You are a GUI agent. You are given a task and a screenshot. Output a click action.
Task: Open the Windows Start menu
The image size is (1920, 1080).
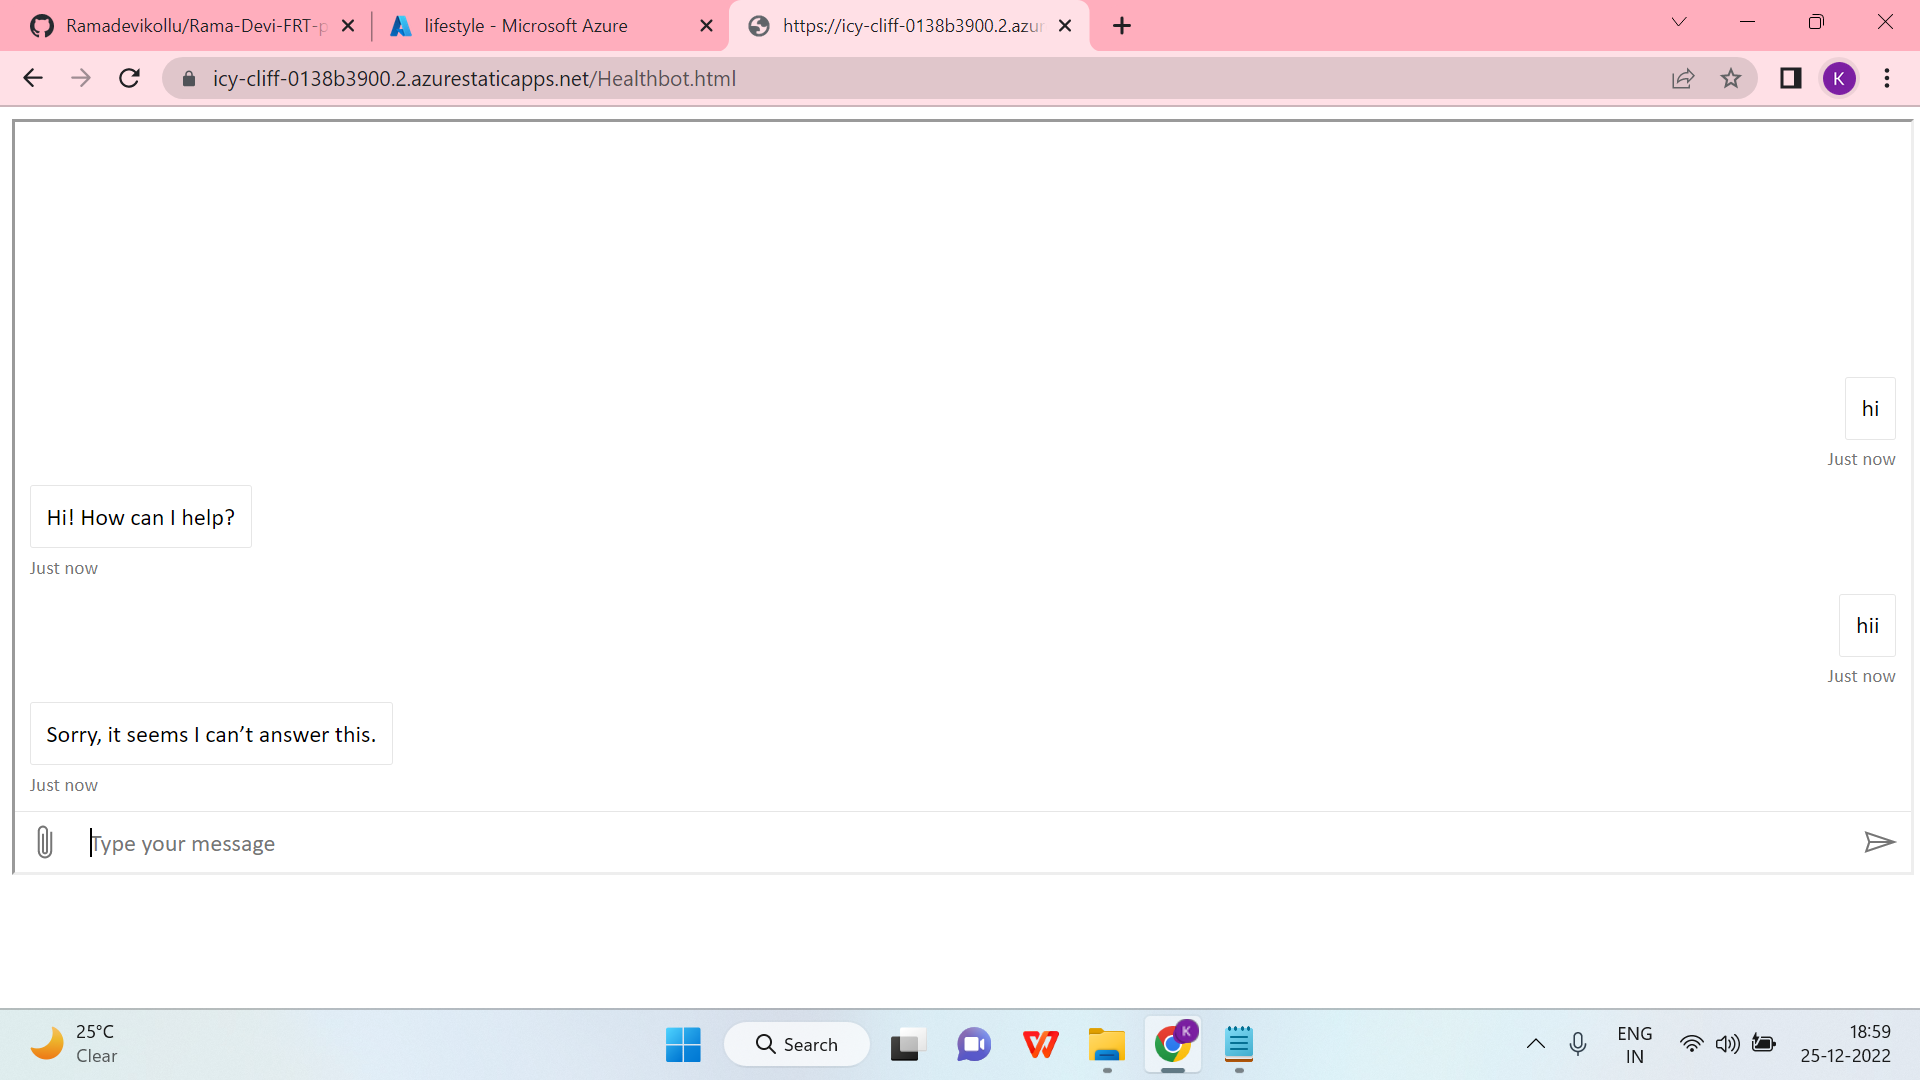[683, 1044]
